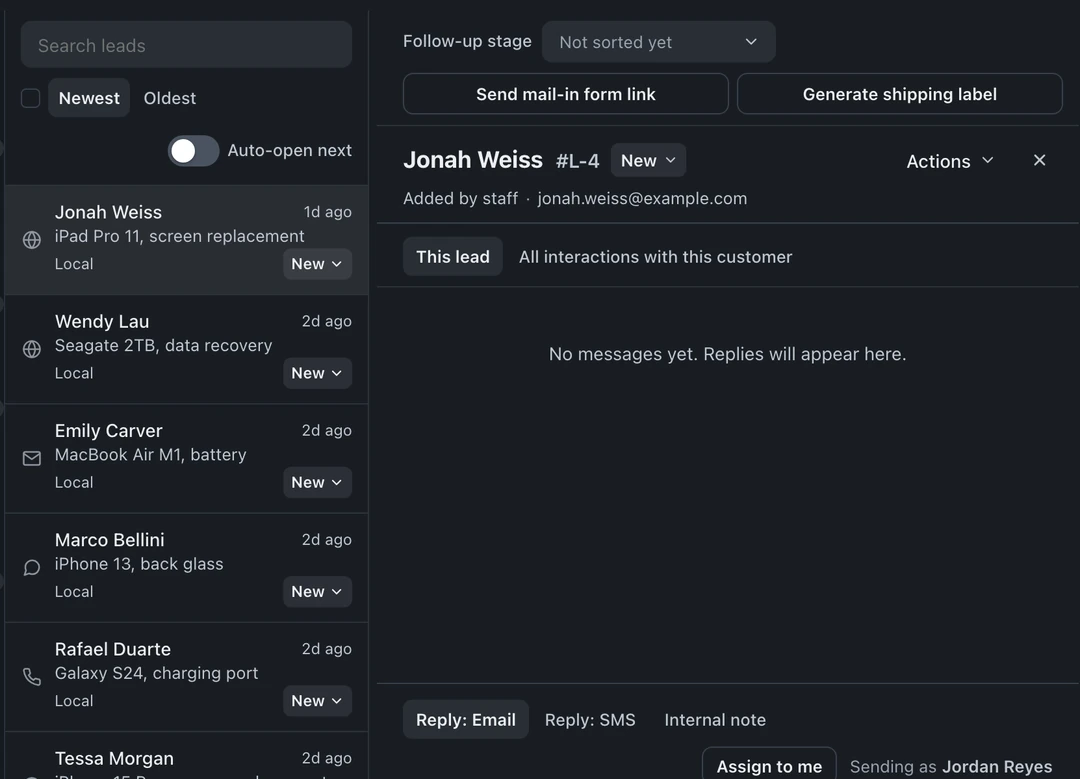Image resolution: width=1080 pixels, height=779 pixels.
Task: Click the envelope icon beside Emily Carver
Action: pyautogui.click(x=32, y=458)
